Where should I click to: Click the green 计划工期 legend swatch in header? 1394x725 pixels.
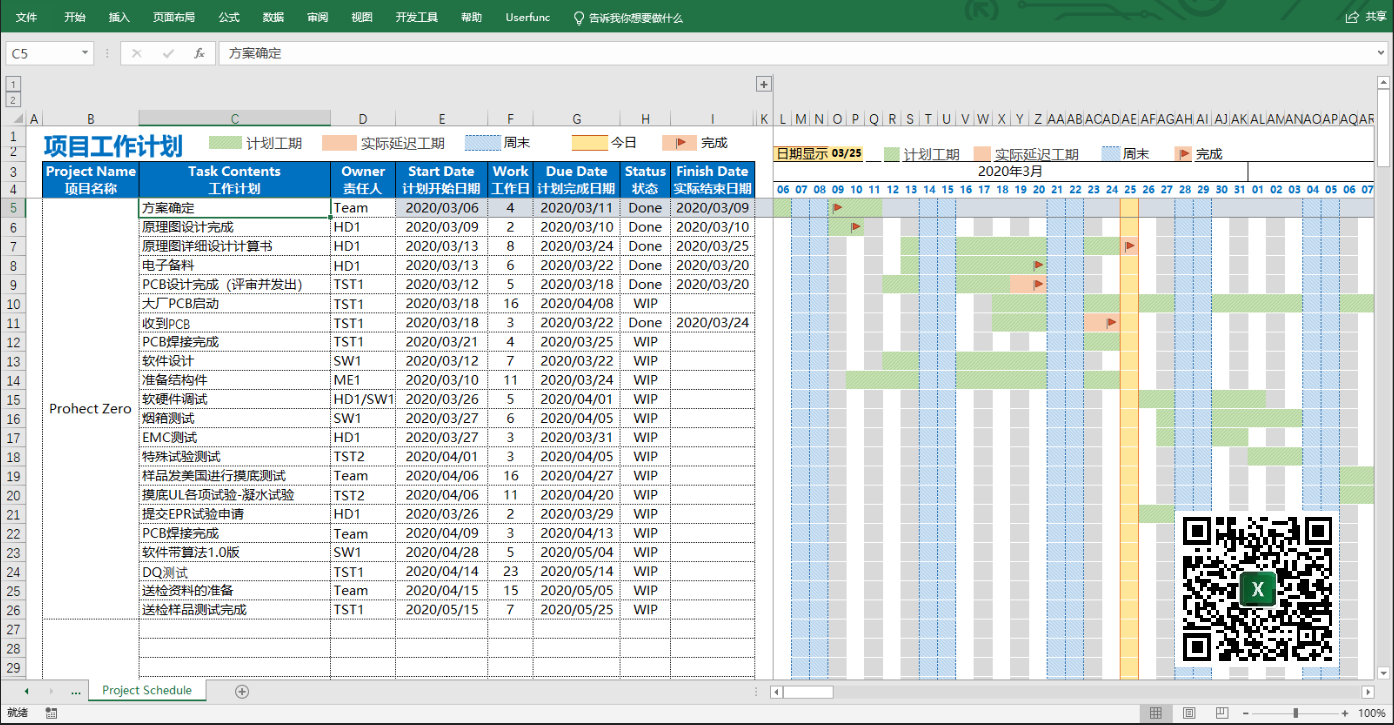click(224, 143)
